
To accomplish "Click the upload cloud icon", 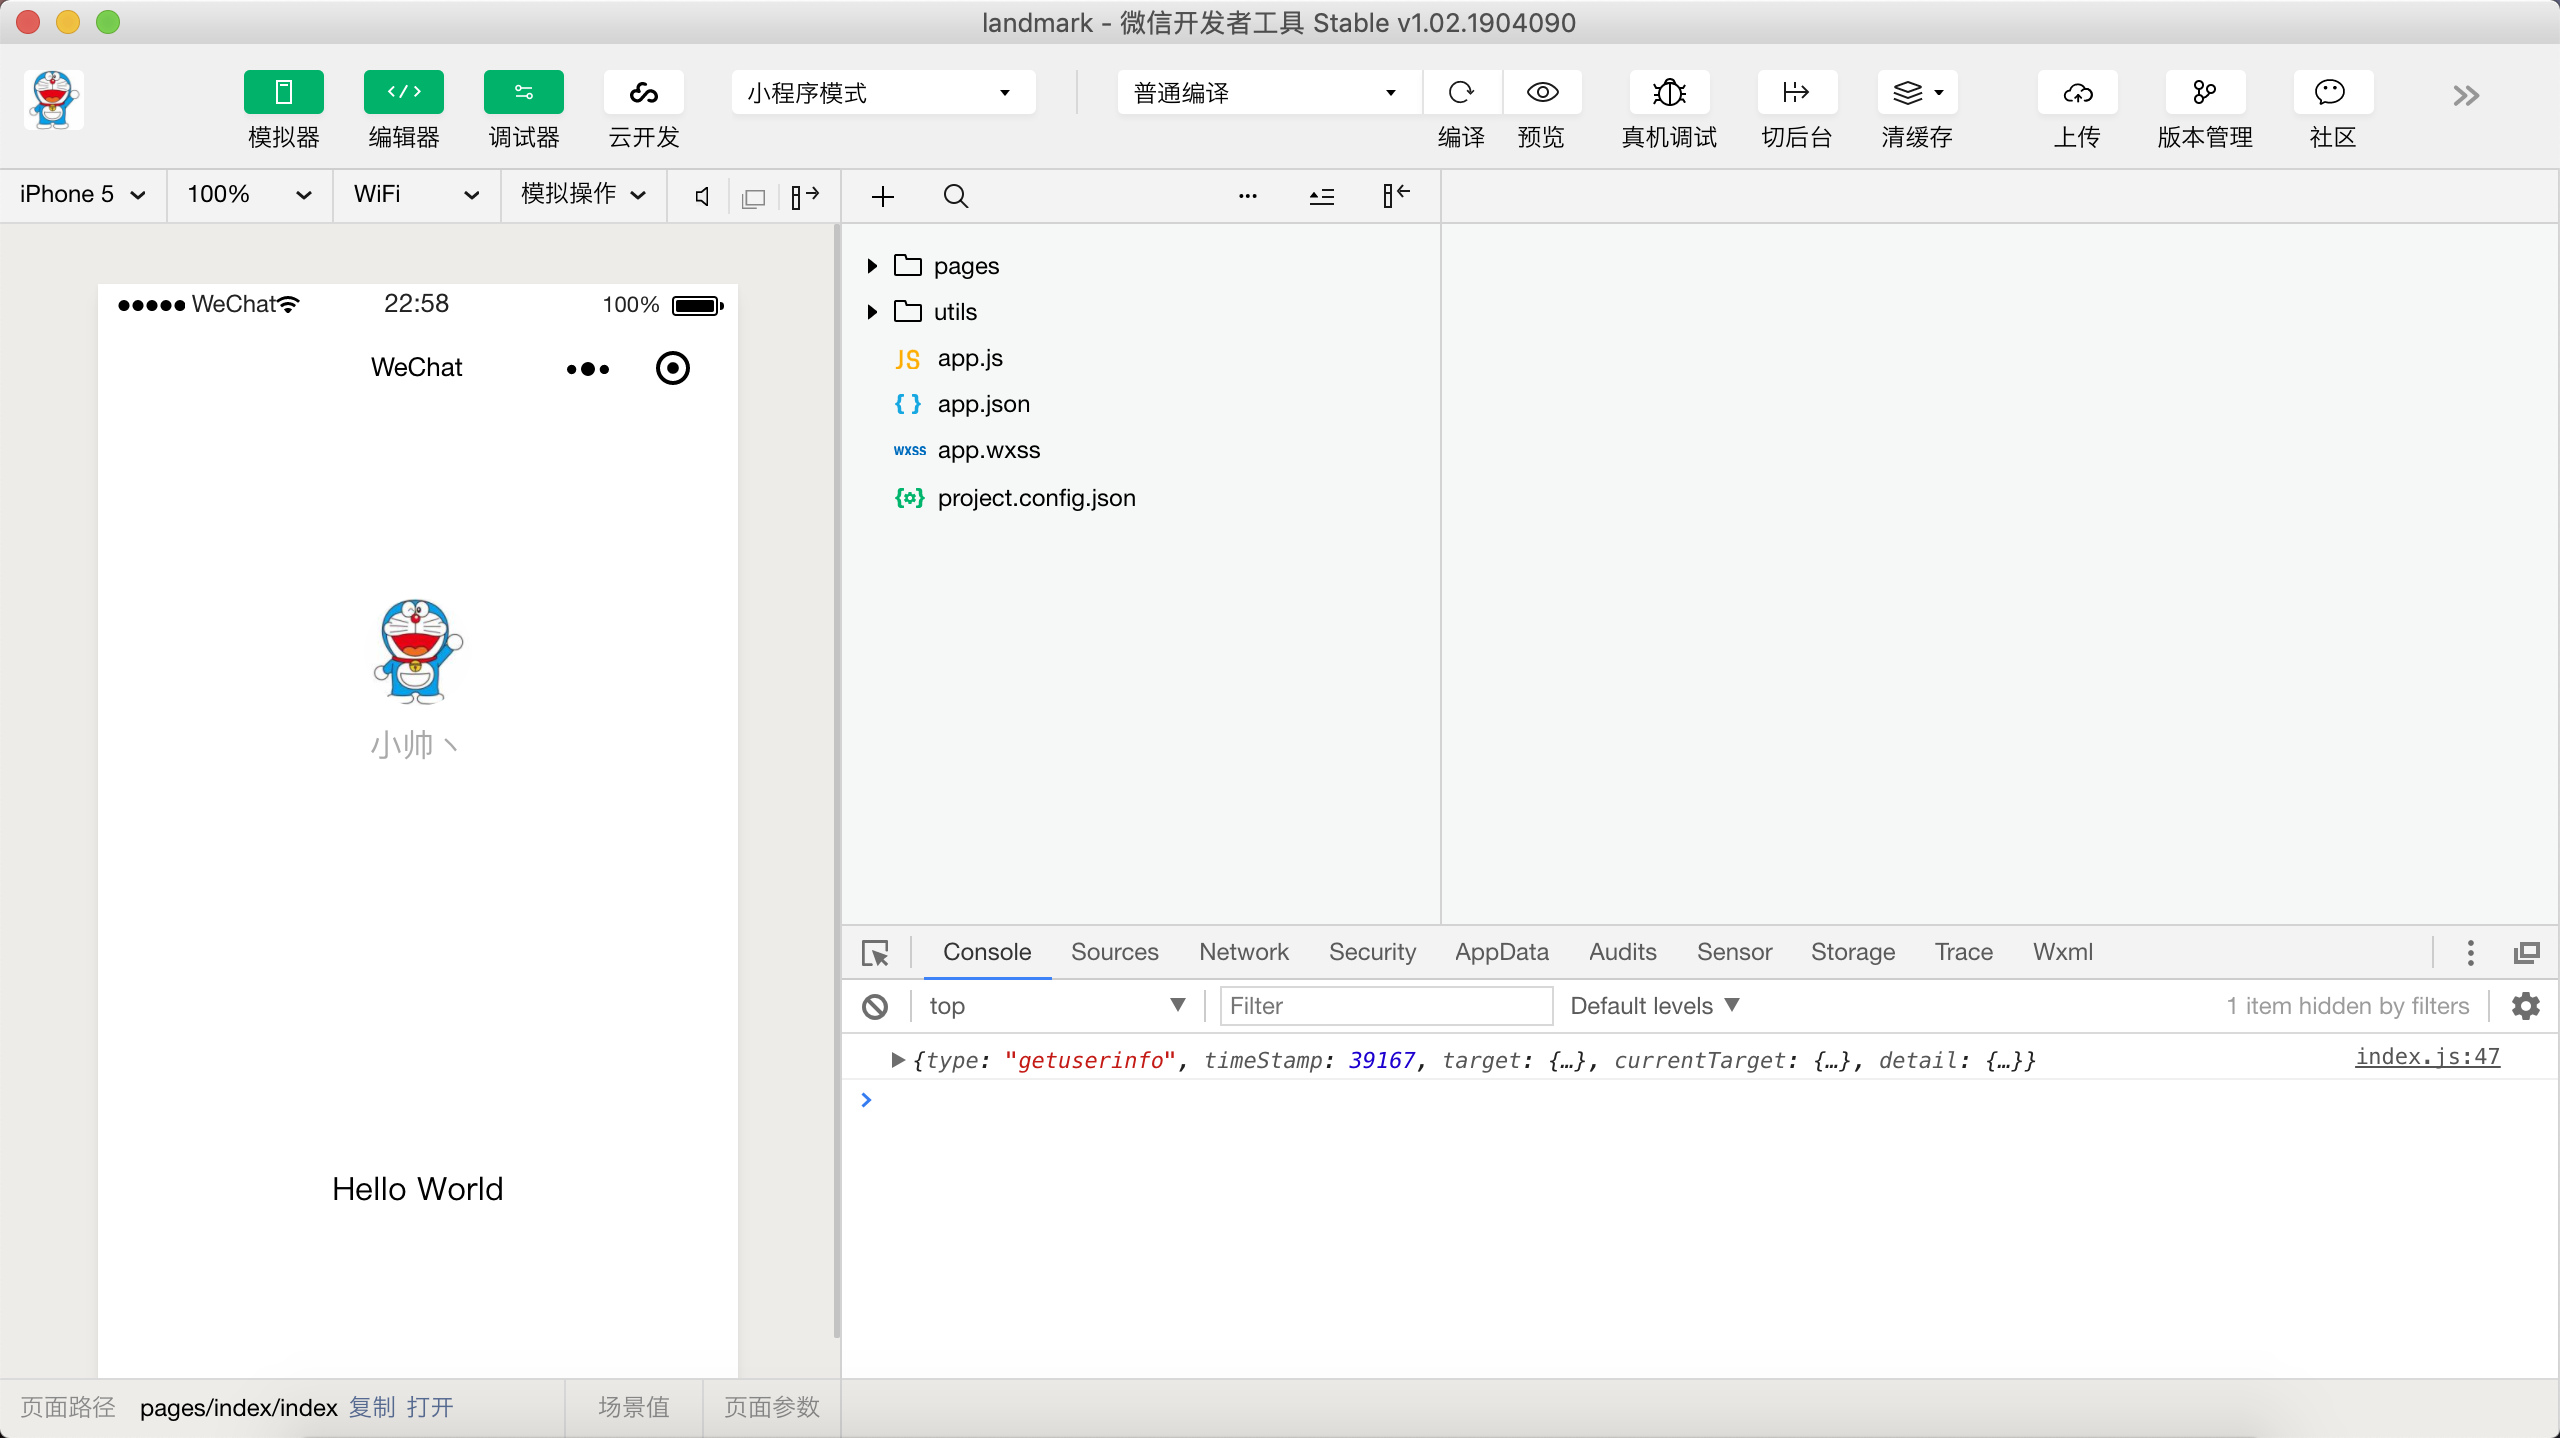I will [x=2077, y=93].
